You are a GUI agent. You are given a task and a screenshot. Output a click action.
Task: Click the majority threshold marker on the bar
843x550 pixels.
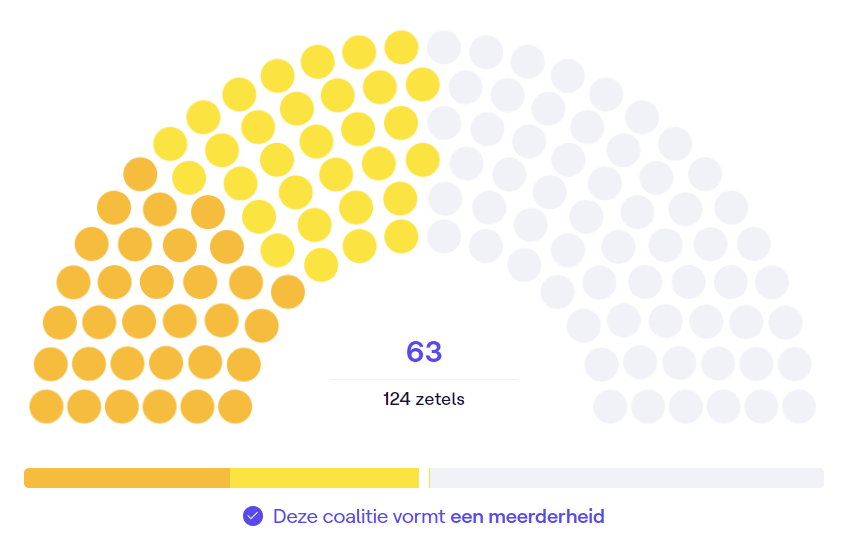click(429, 478)
